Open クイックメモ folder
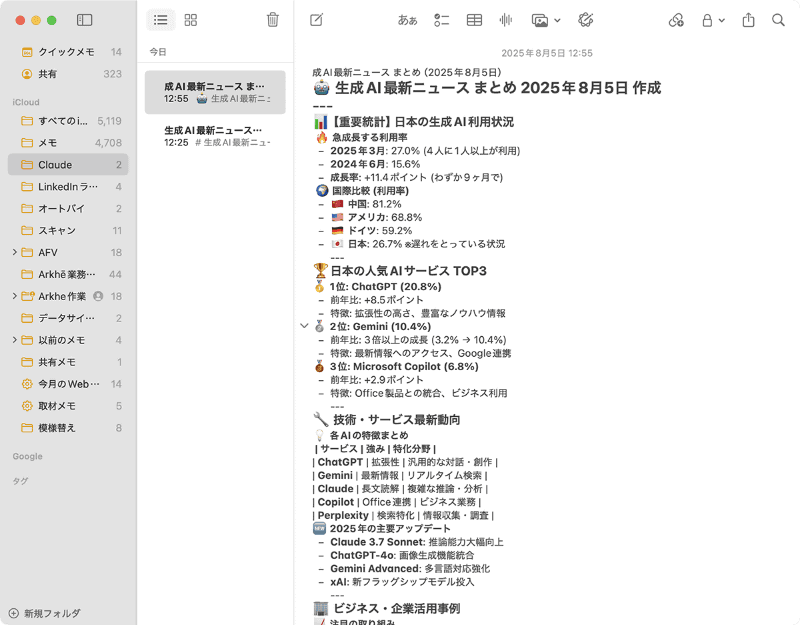 click(68, 52)
